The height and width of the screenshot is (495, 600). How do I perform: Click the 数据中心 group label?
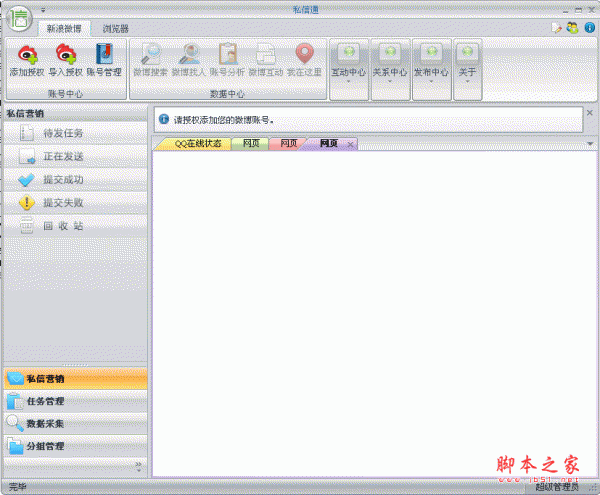(227, 94)
